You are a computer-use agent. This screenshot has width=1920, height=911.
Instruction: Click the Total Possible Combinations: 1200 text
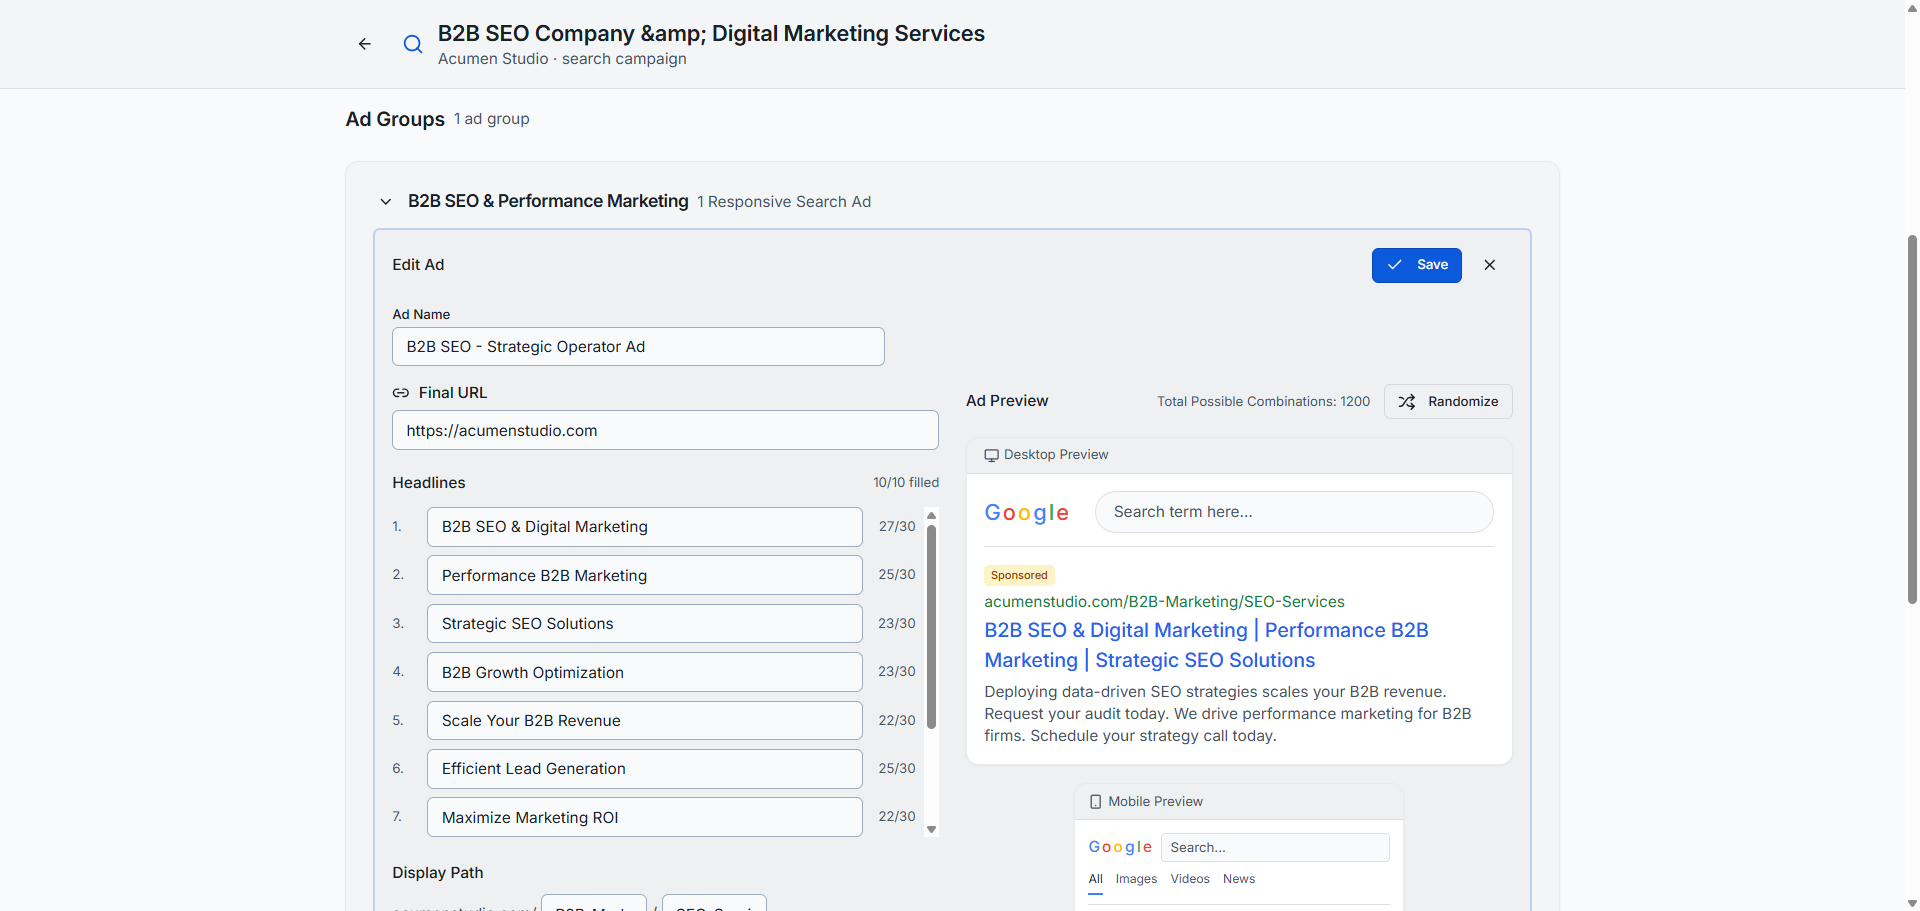pos(1264,402)
